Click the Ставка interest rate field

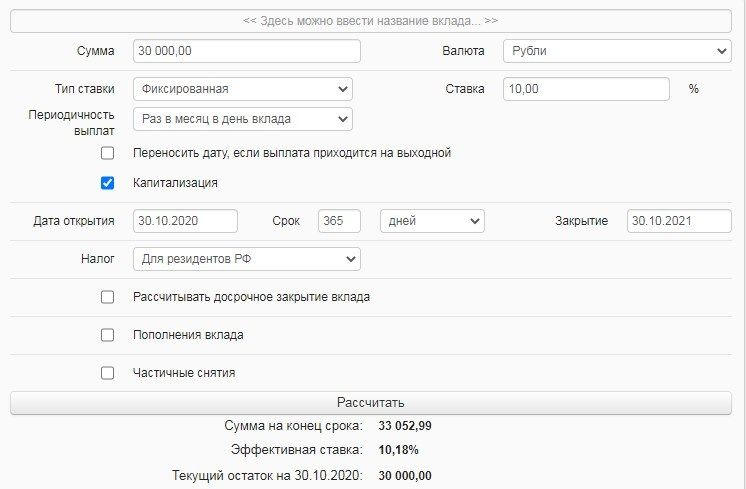point(584,88)
